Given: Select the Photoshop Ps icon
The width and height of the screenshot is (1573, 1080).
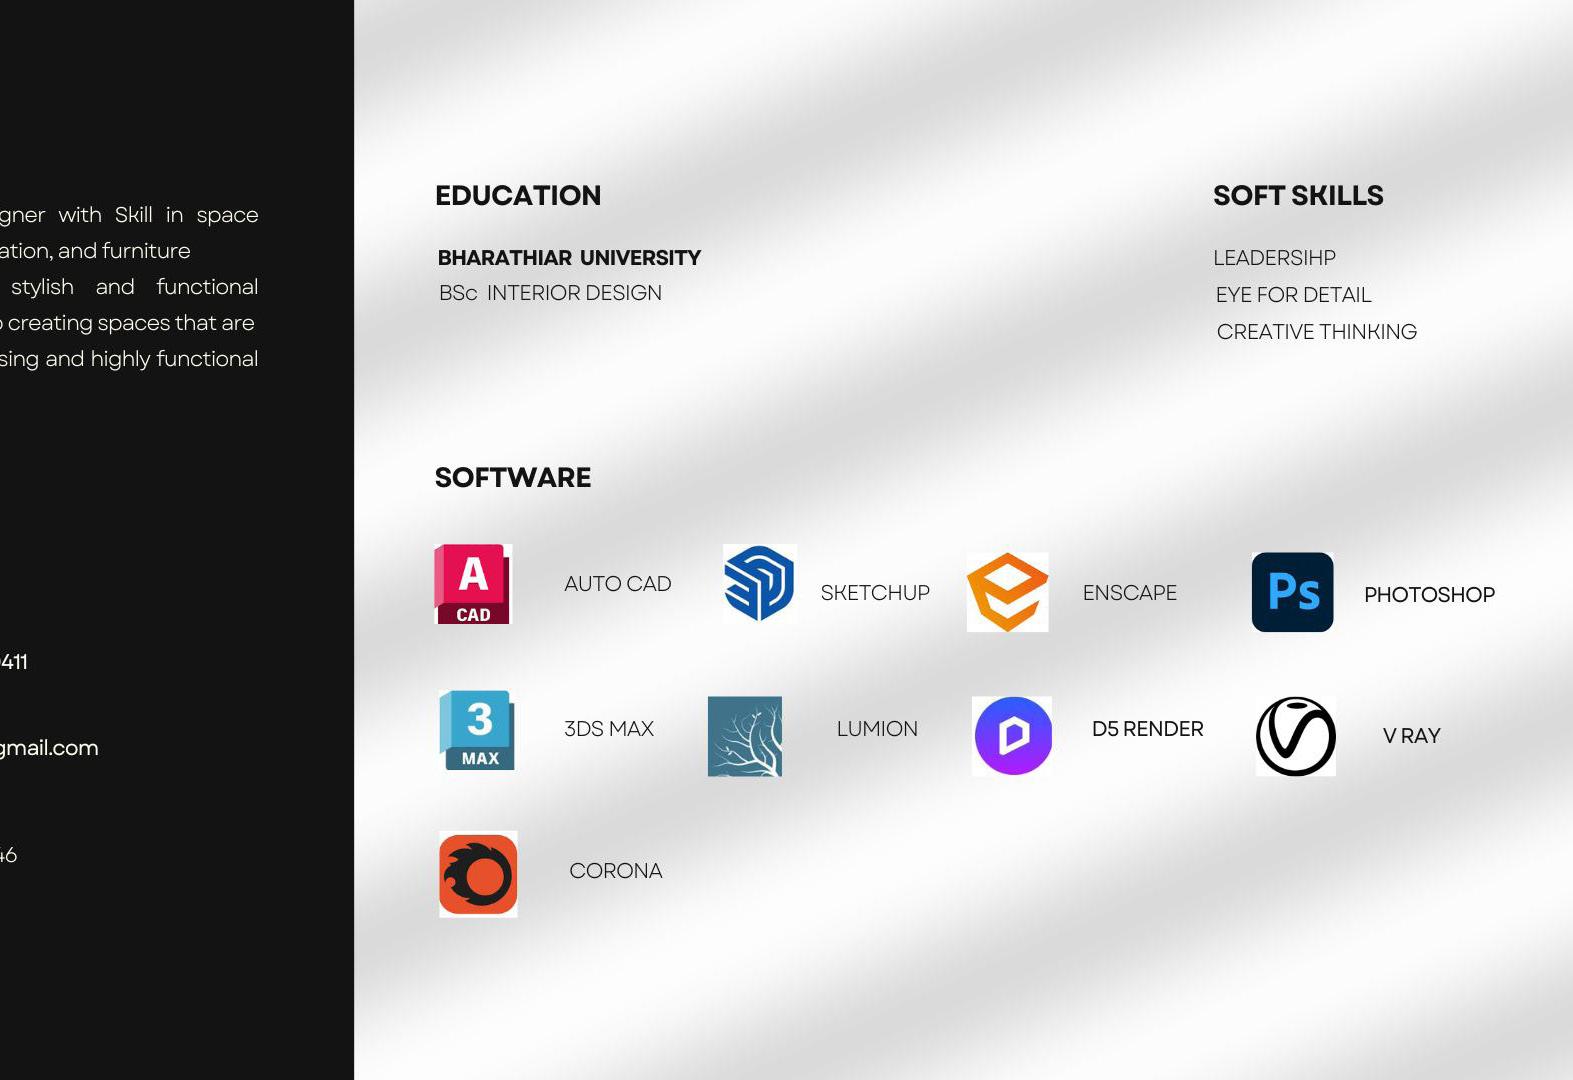Looking at the screenshot, I should (1292, 592).
